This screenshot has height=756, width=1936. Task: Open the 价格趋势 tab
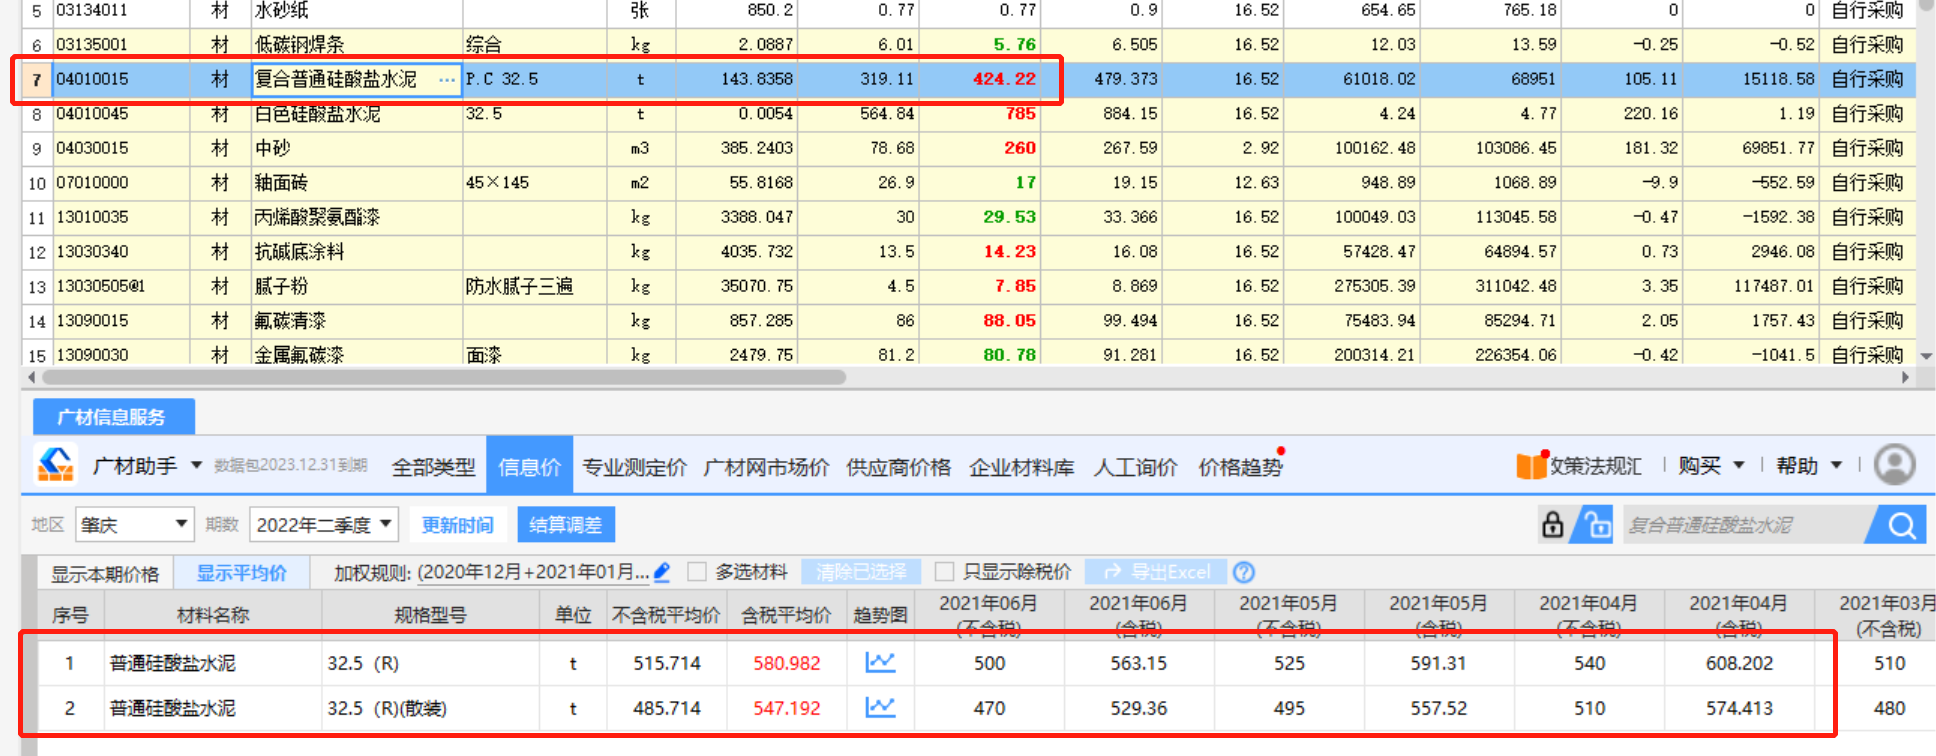click(1240, 467)
